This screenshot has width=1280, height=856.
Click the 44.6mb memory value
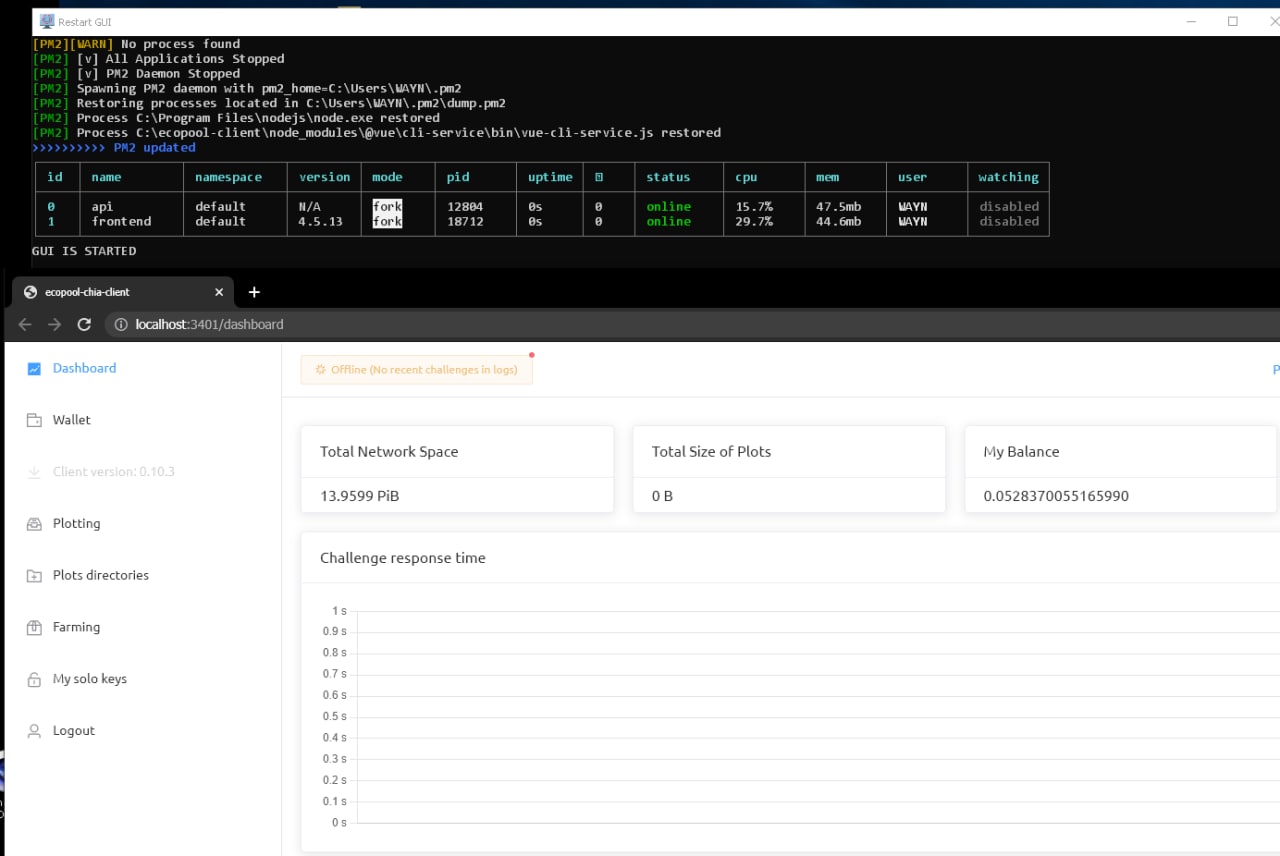(x=838, y=222)
